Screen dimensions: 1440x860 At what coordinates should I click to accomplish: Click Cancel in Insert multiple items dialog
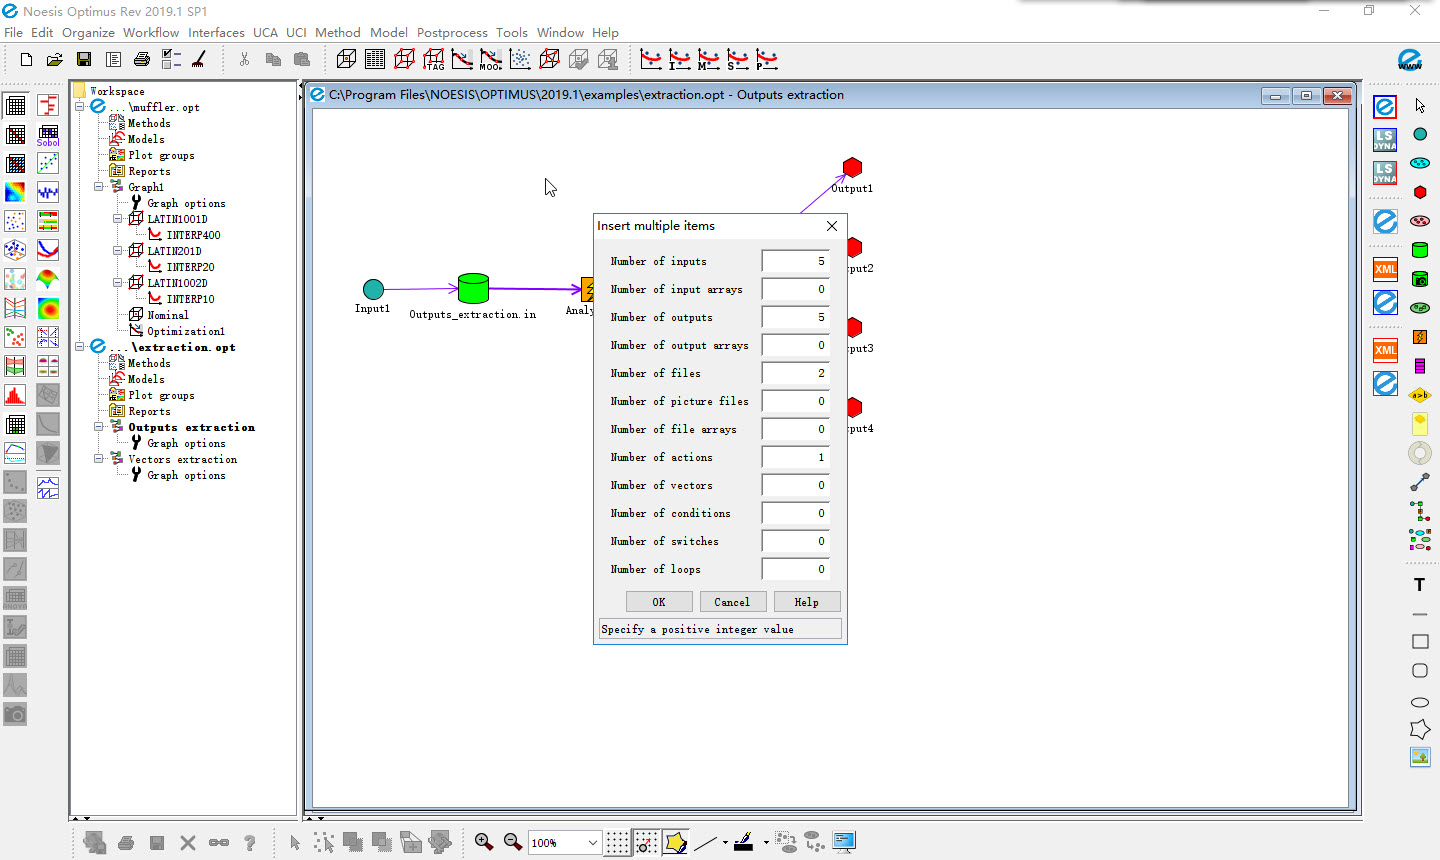(732, 602)
